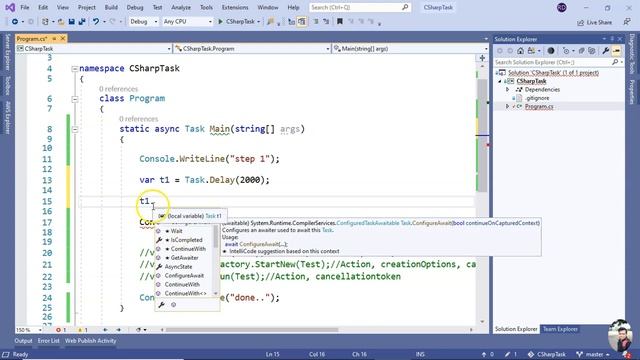The width and height of the screenshot is (640, 360).
Task: Open the 150 % zoom level dropdown
Action: click(x=29, y=330)
